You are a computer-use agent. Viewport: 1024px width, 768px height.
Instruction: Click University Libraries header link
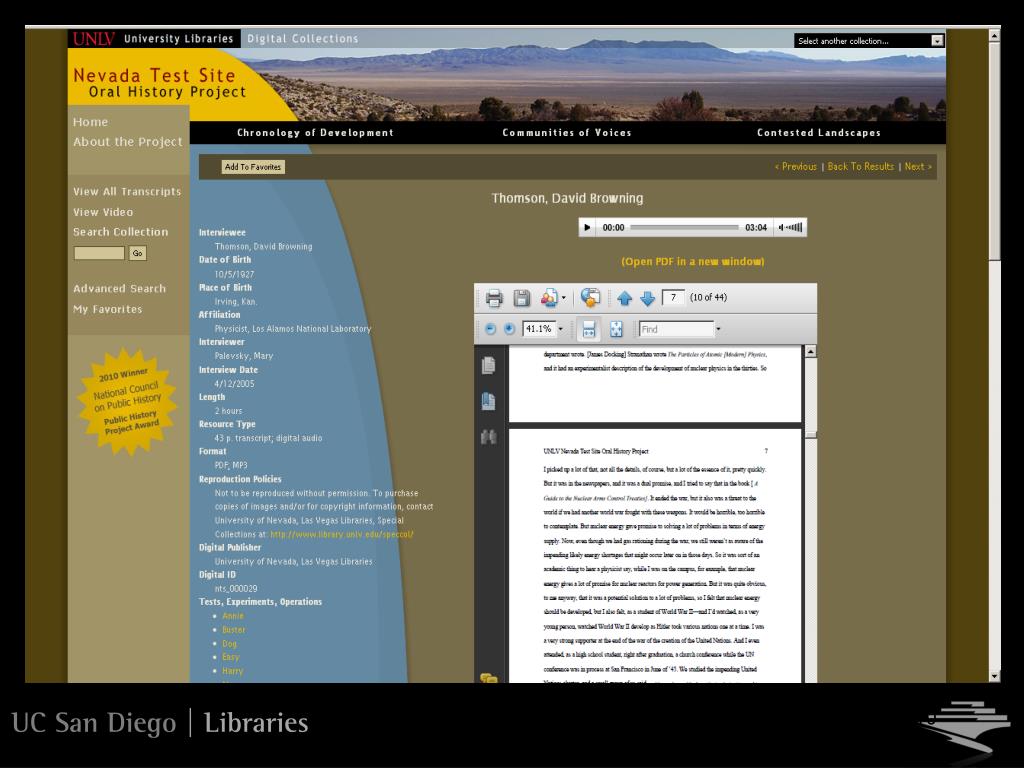click(178, 39)
